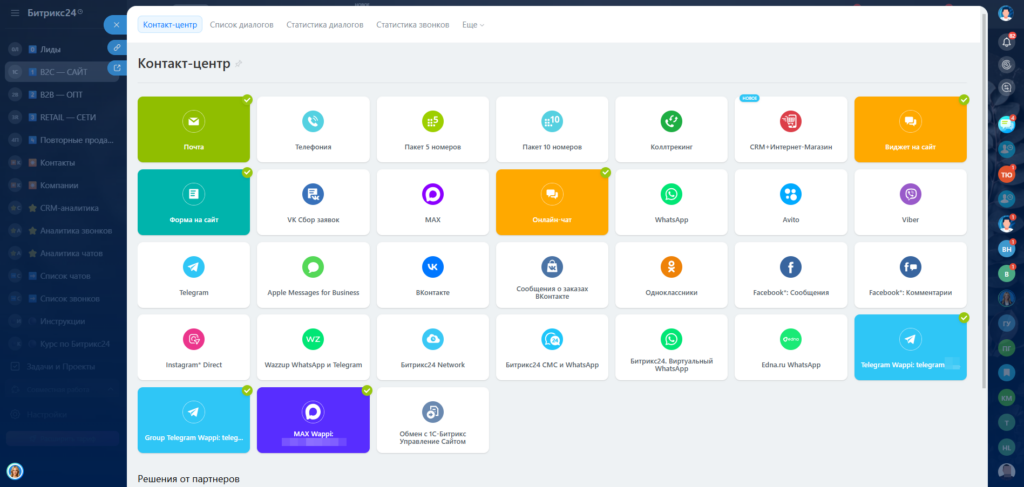Open Аналитика звонков in the sidebar
1024x487 pixels.
[62, 231]
